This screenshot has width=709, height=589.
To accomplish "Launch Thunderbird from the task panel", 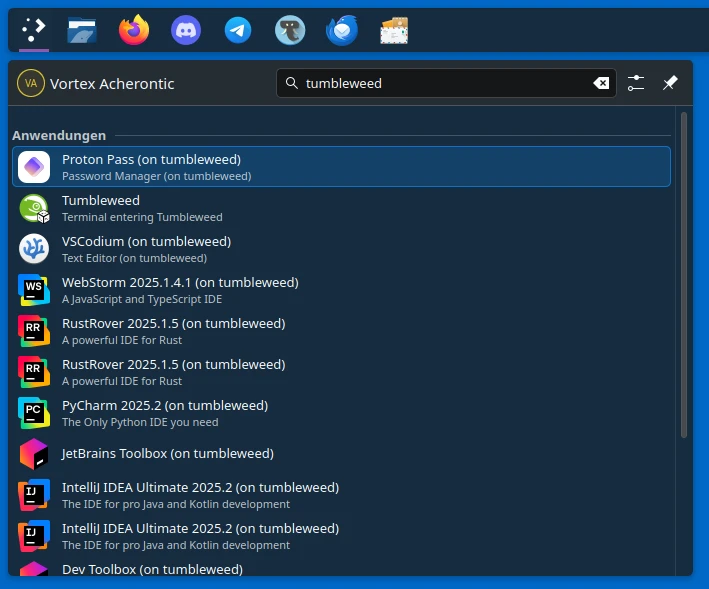I will (342, 30).
